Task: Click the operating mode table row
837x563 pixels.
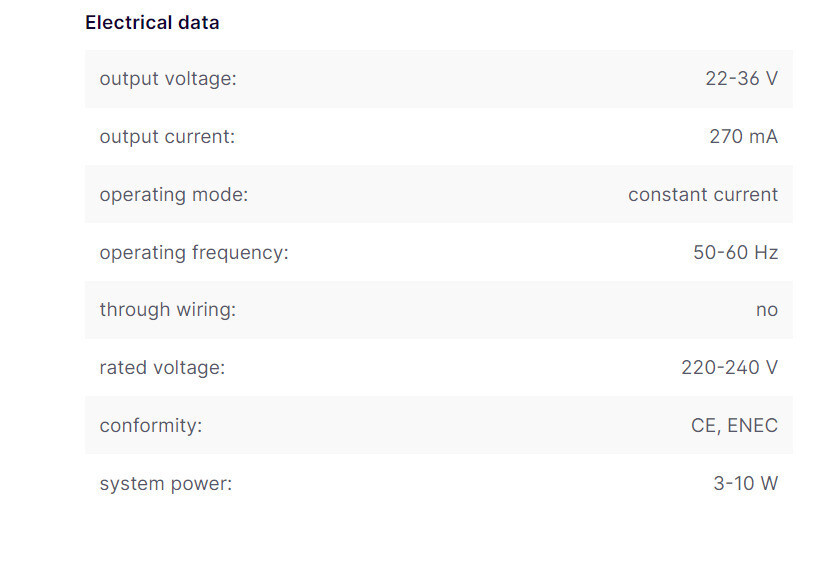Action: click(x=439, y=194)
